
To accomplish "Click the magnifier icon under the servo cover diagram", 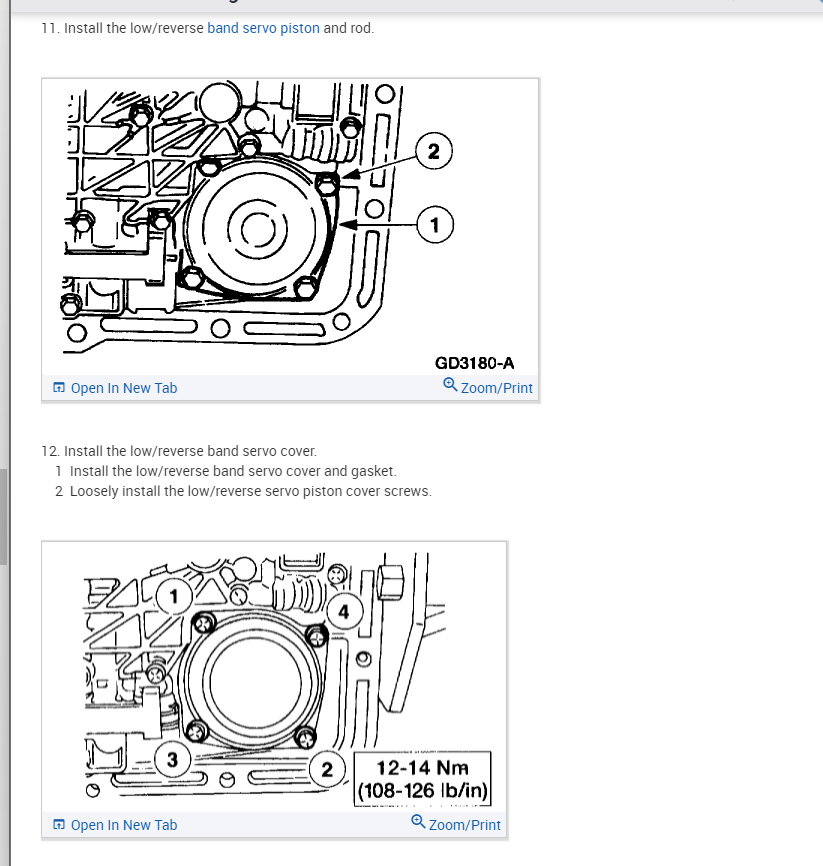I will pyautogui.click(x=418, y=821).
